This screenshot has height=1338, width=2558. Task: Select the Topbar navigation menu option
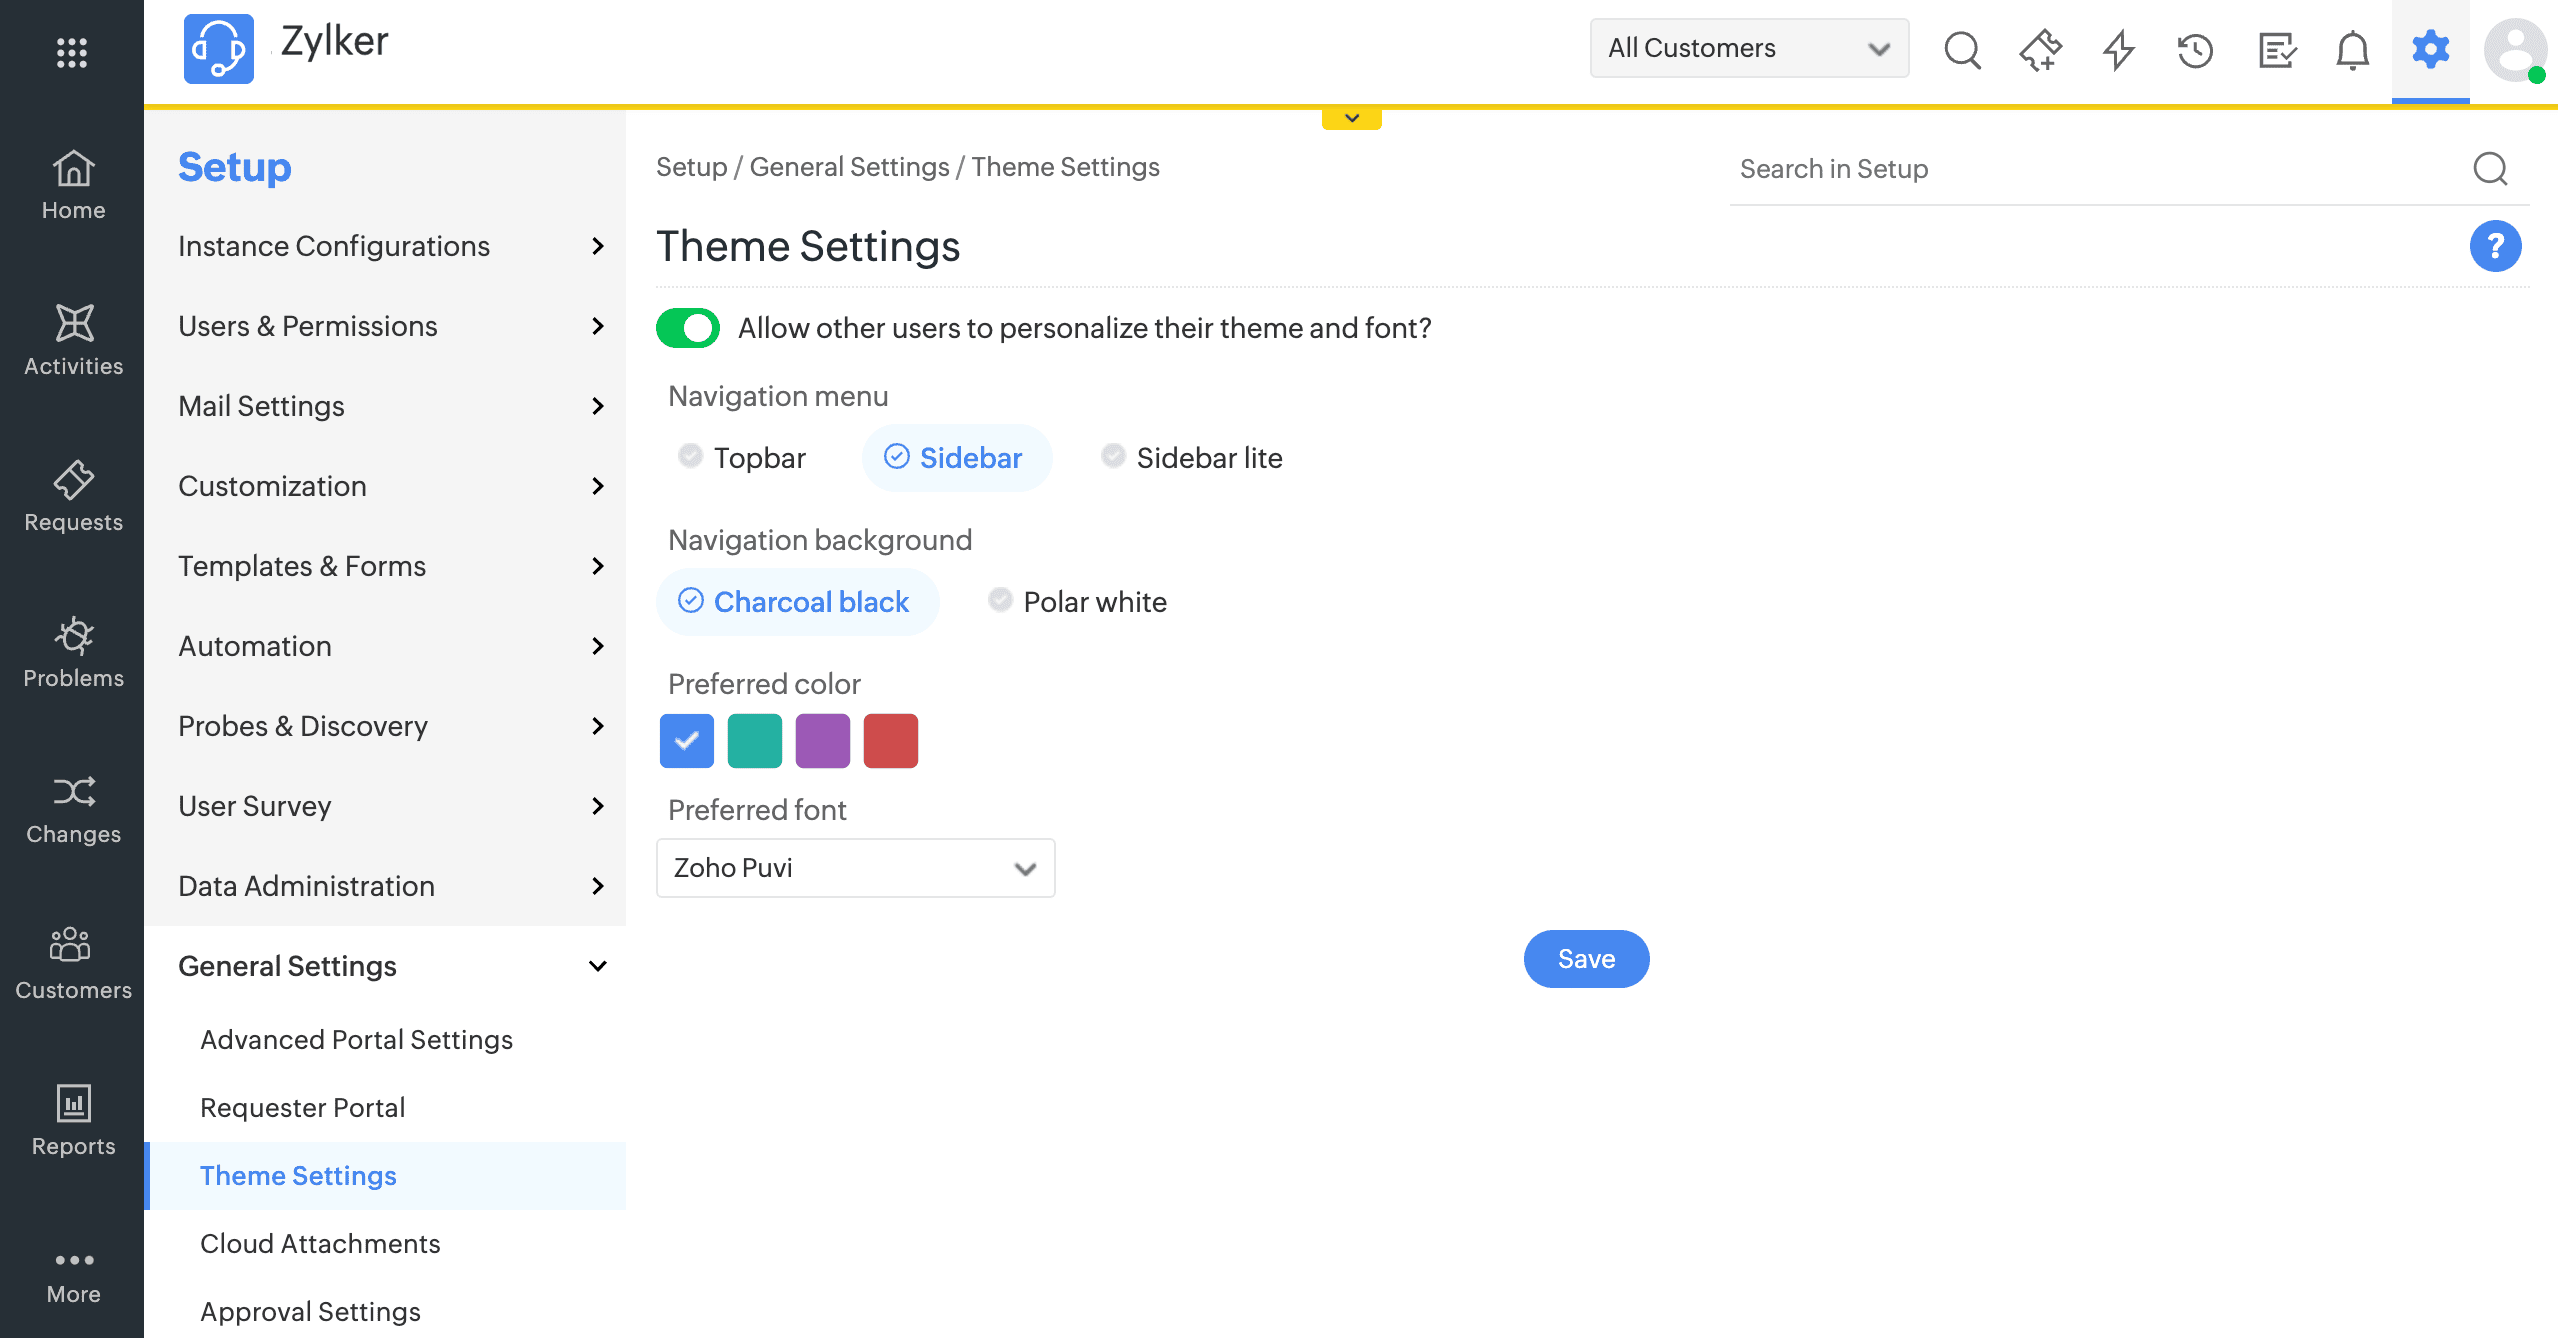pyautogui.click(x=742, y=458)
